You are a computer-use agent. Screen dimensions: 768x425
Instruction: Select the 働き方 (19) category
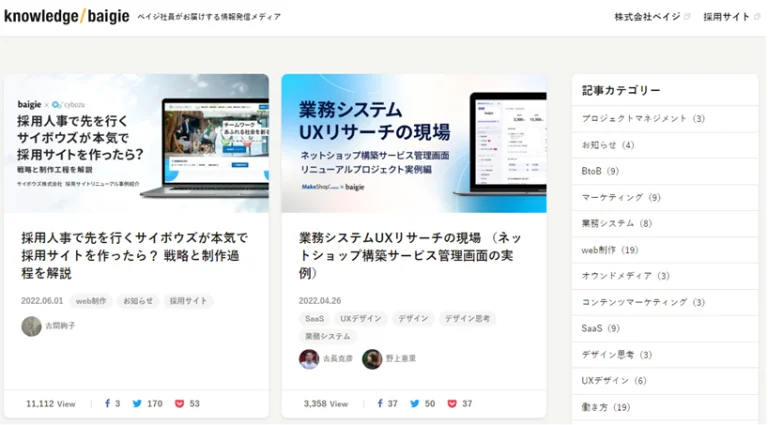665,407
